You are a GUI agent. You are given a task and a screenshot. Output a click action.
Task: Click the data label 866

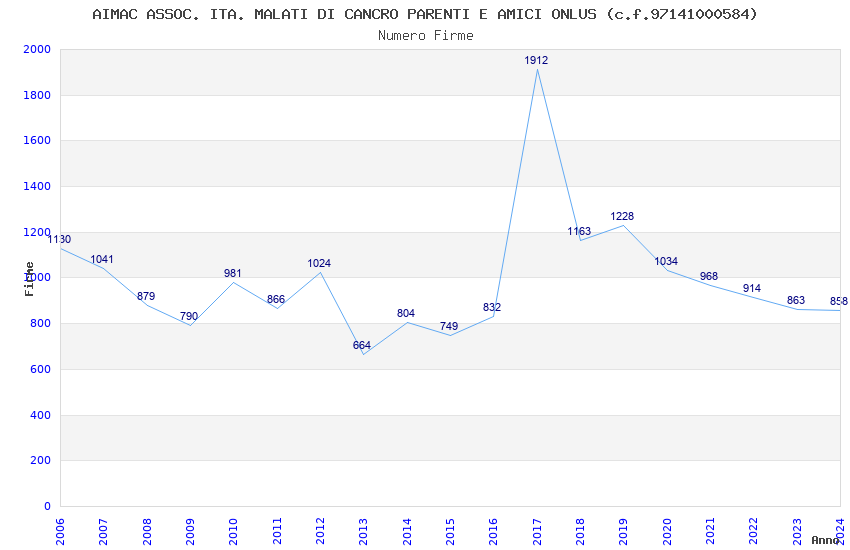coord(276,300)
